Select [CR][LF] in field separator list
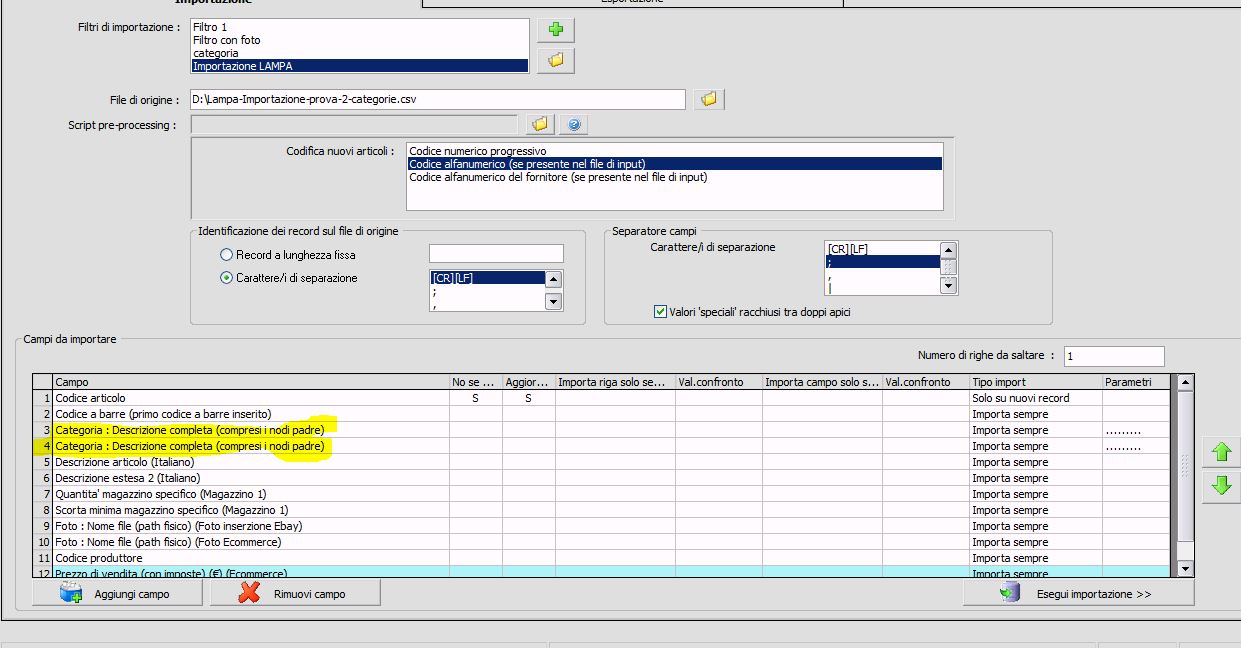This screenshot has height=648, width=1241. pos(883,249)
